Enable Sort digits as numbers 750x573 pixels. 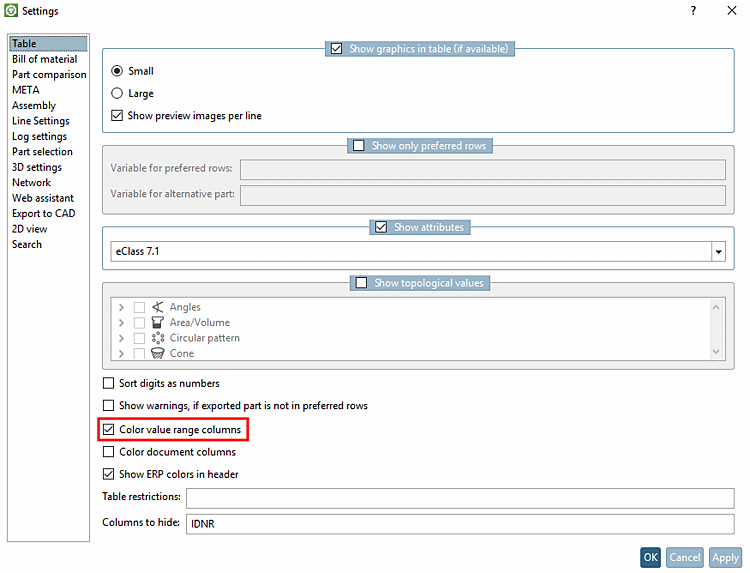[109, 383]
